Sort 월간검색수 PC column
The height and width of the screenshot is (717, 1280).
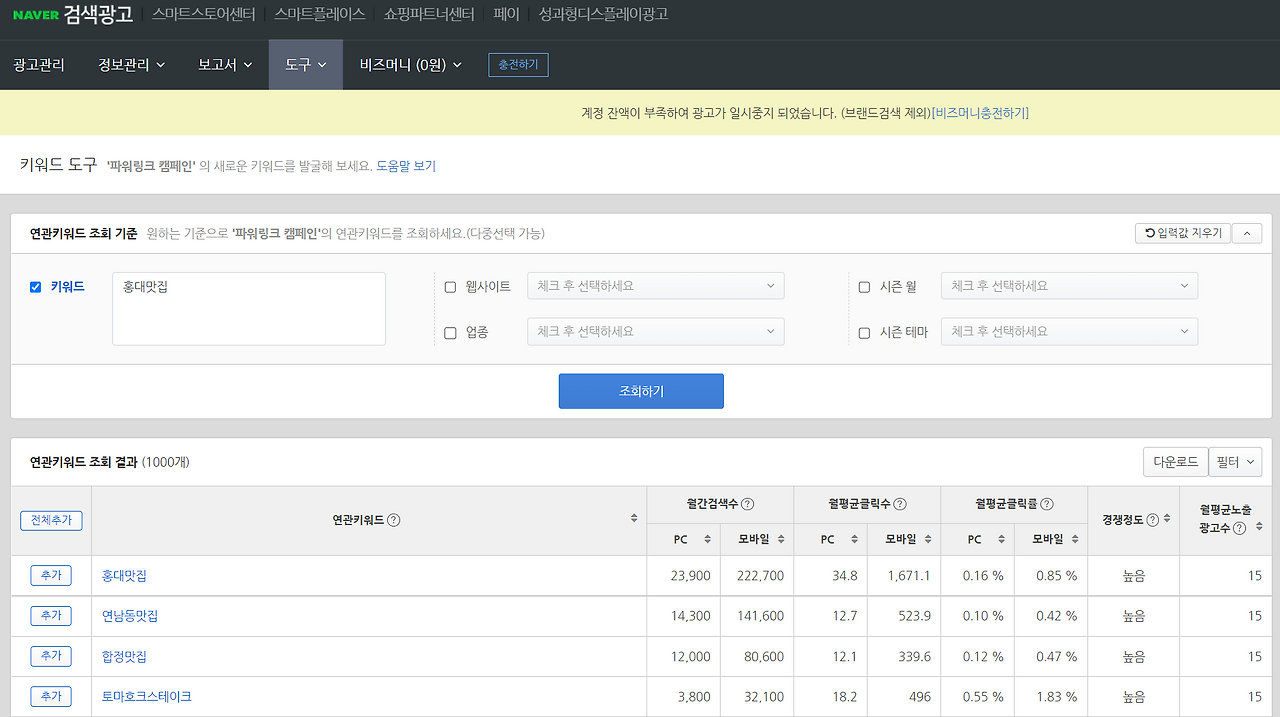coord(707,540)
